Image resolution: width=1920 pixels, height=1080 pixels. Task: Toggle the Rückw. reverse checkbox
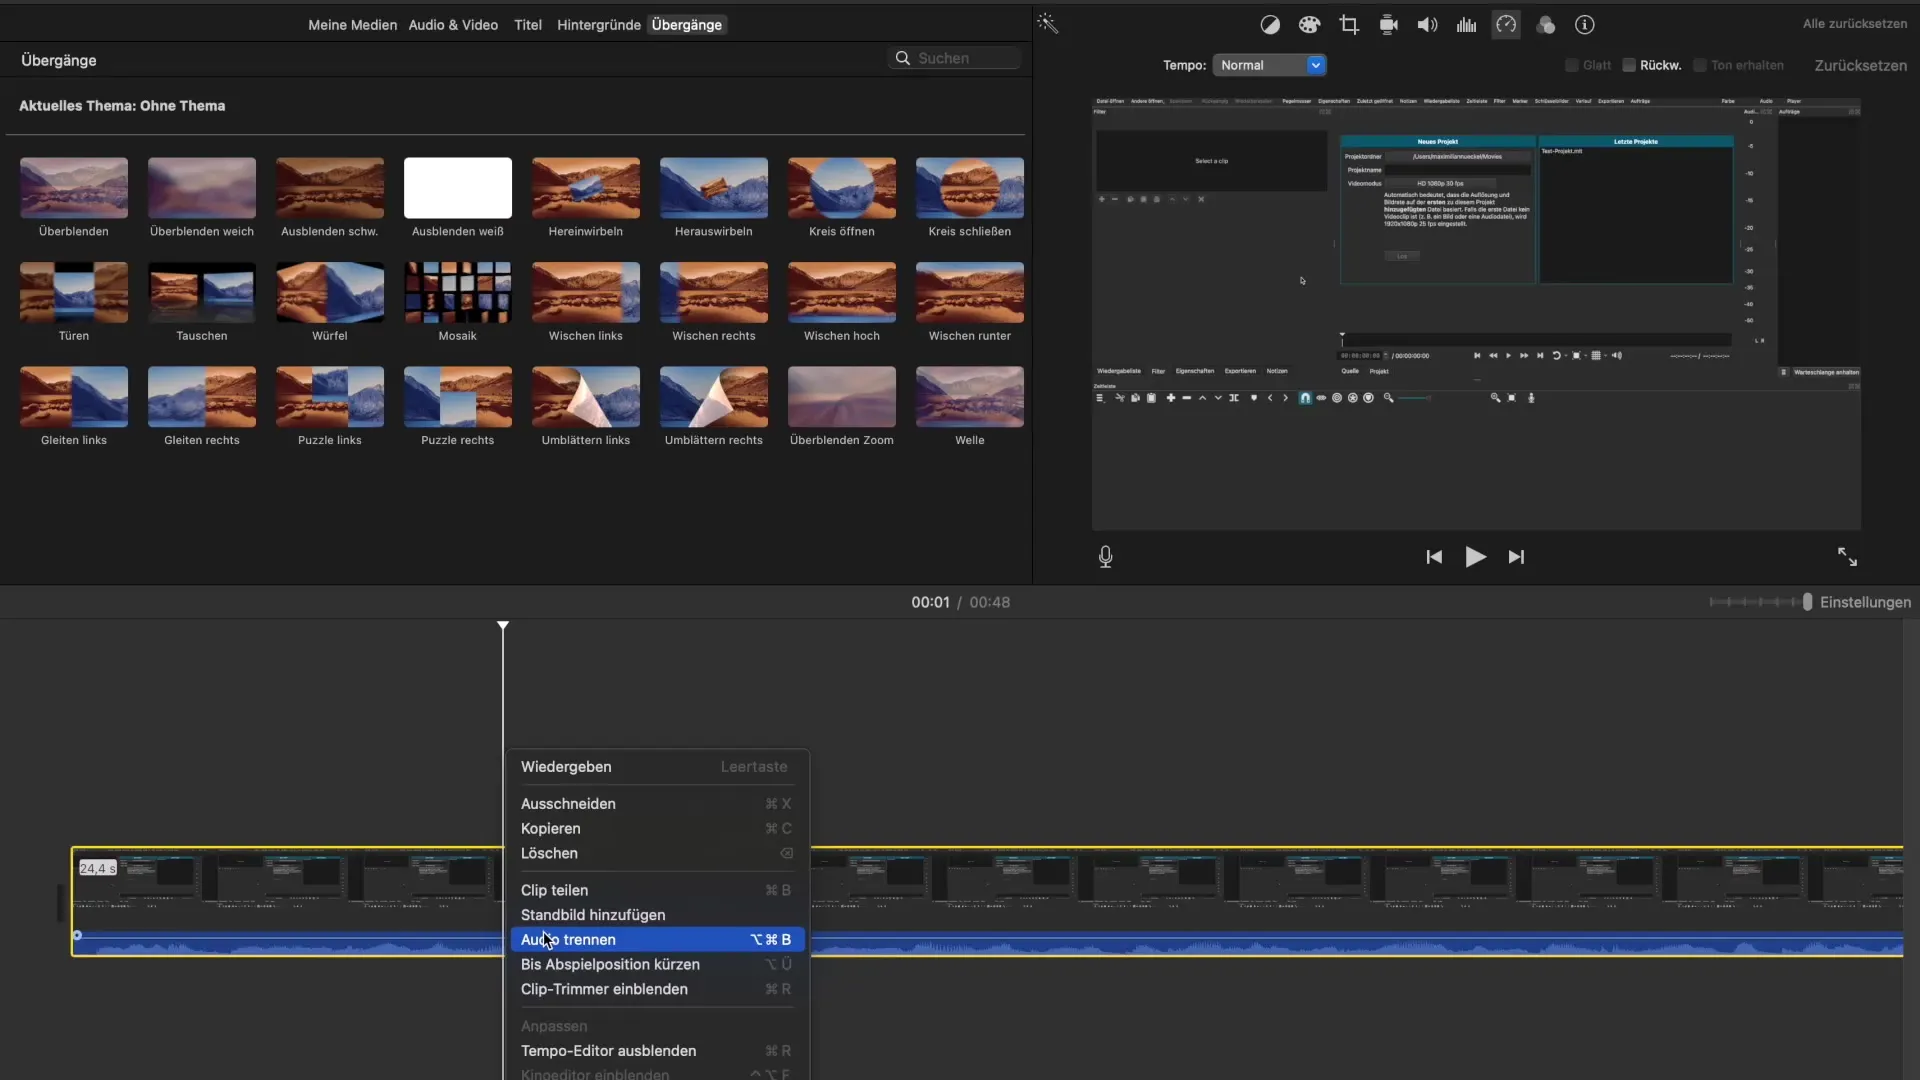1629,65
